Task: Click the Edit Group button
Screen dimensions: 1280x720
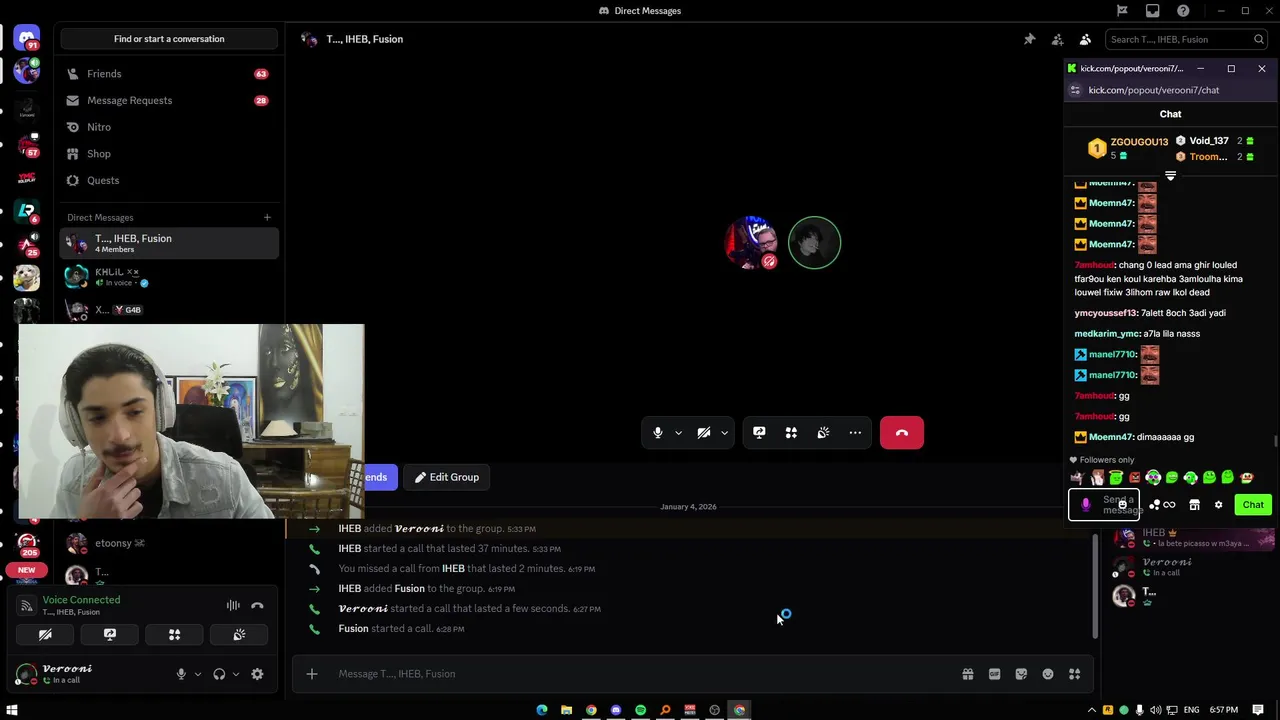Action: pyautogui.click(x=447, y=477)
